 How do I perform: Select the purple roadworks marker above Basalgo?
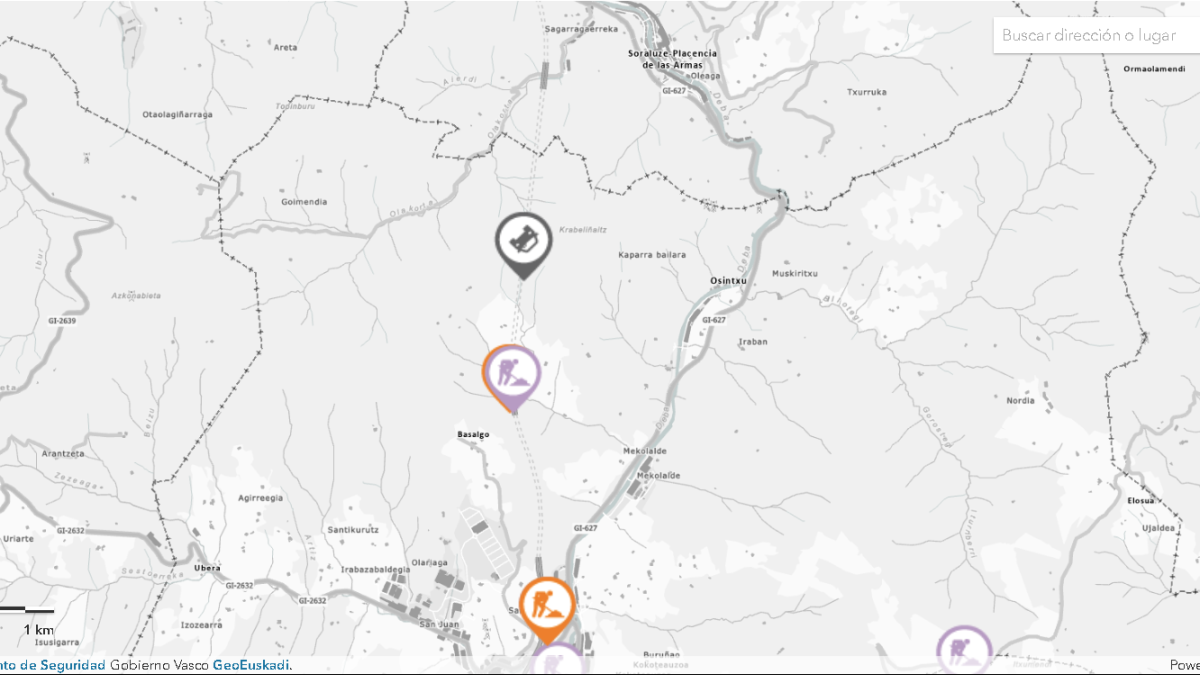pyautogui.click(x=513, y=375)
